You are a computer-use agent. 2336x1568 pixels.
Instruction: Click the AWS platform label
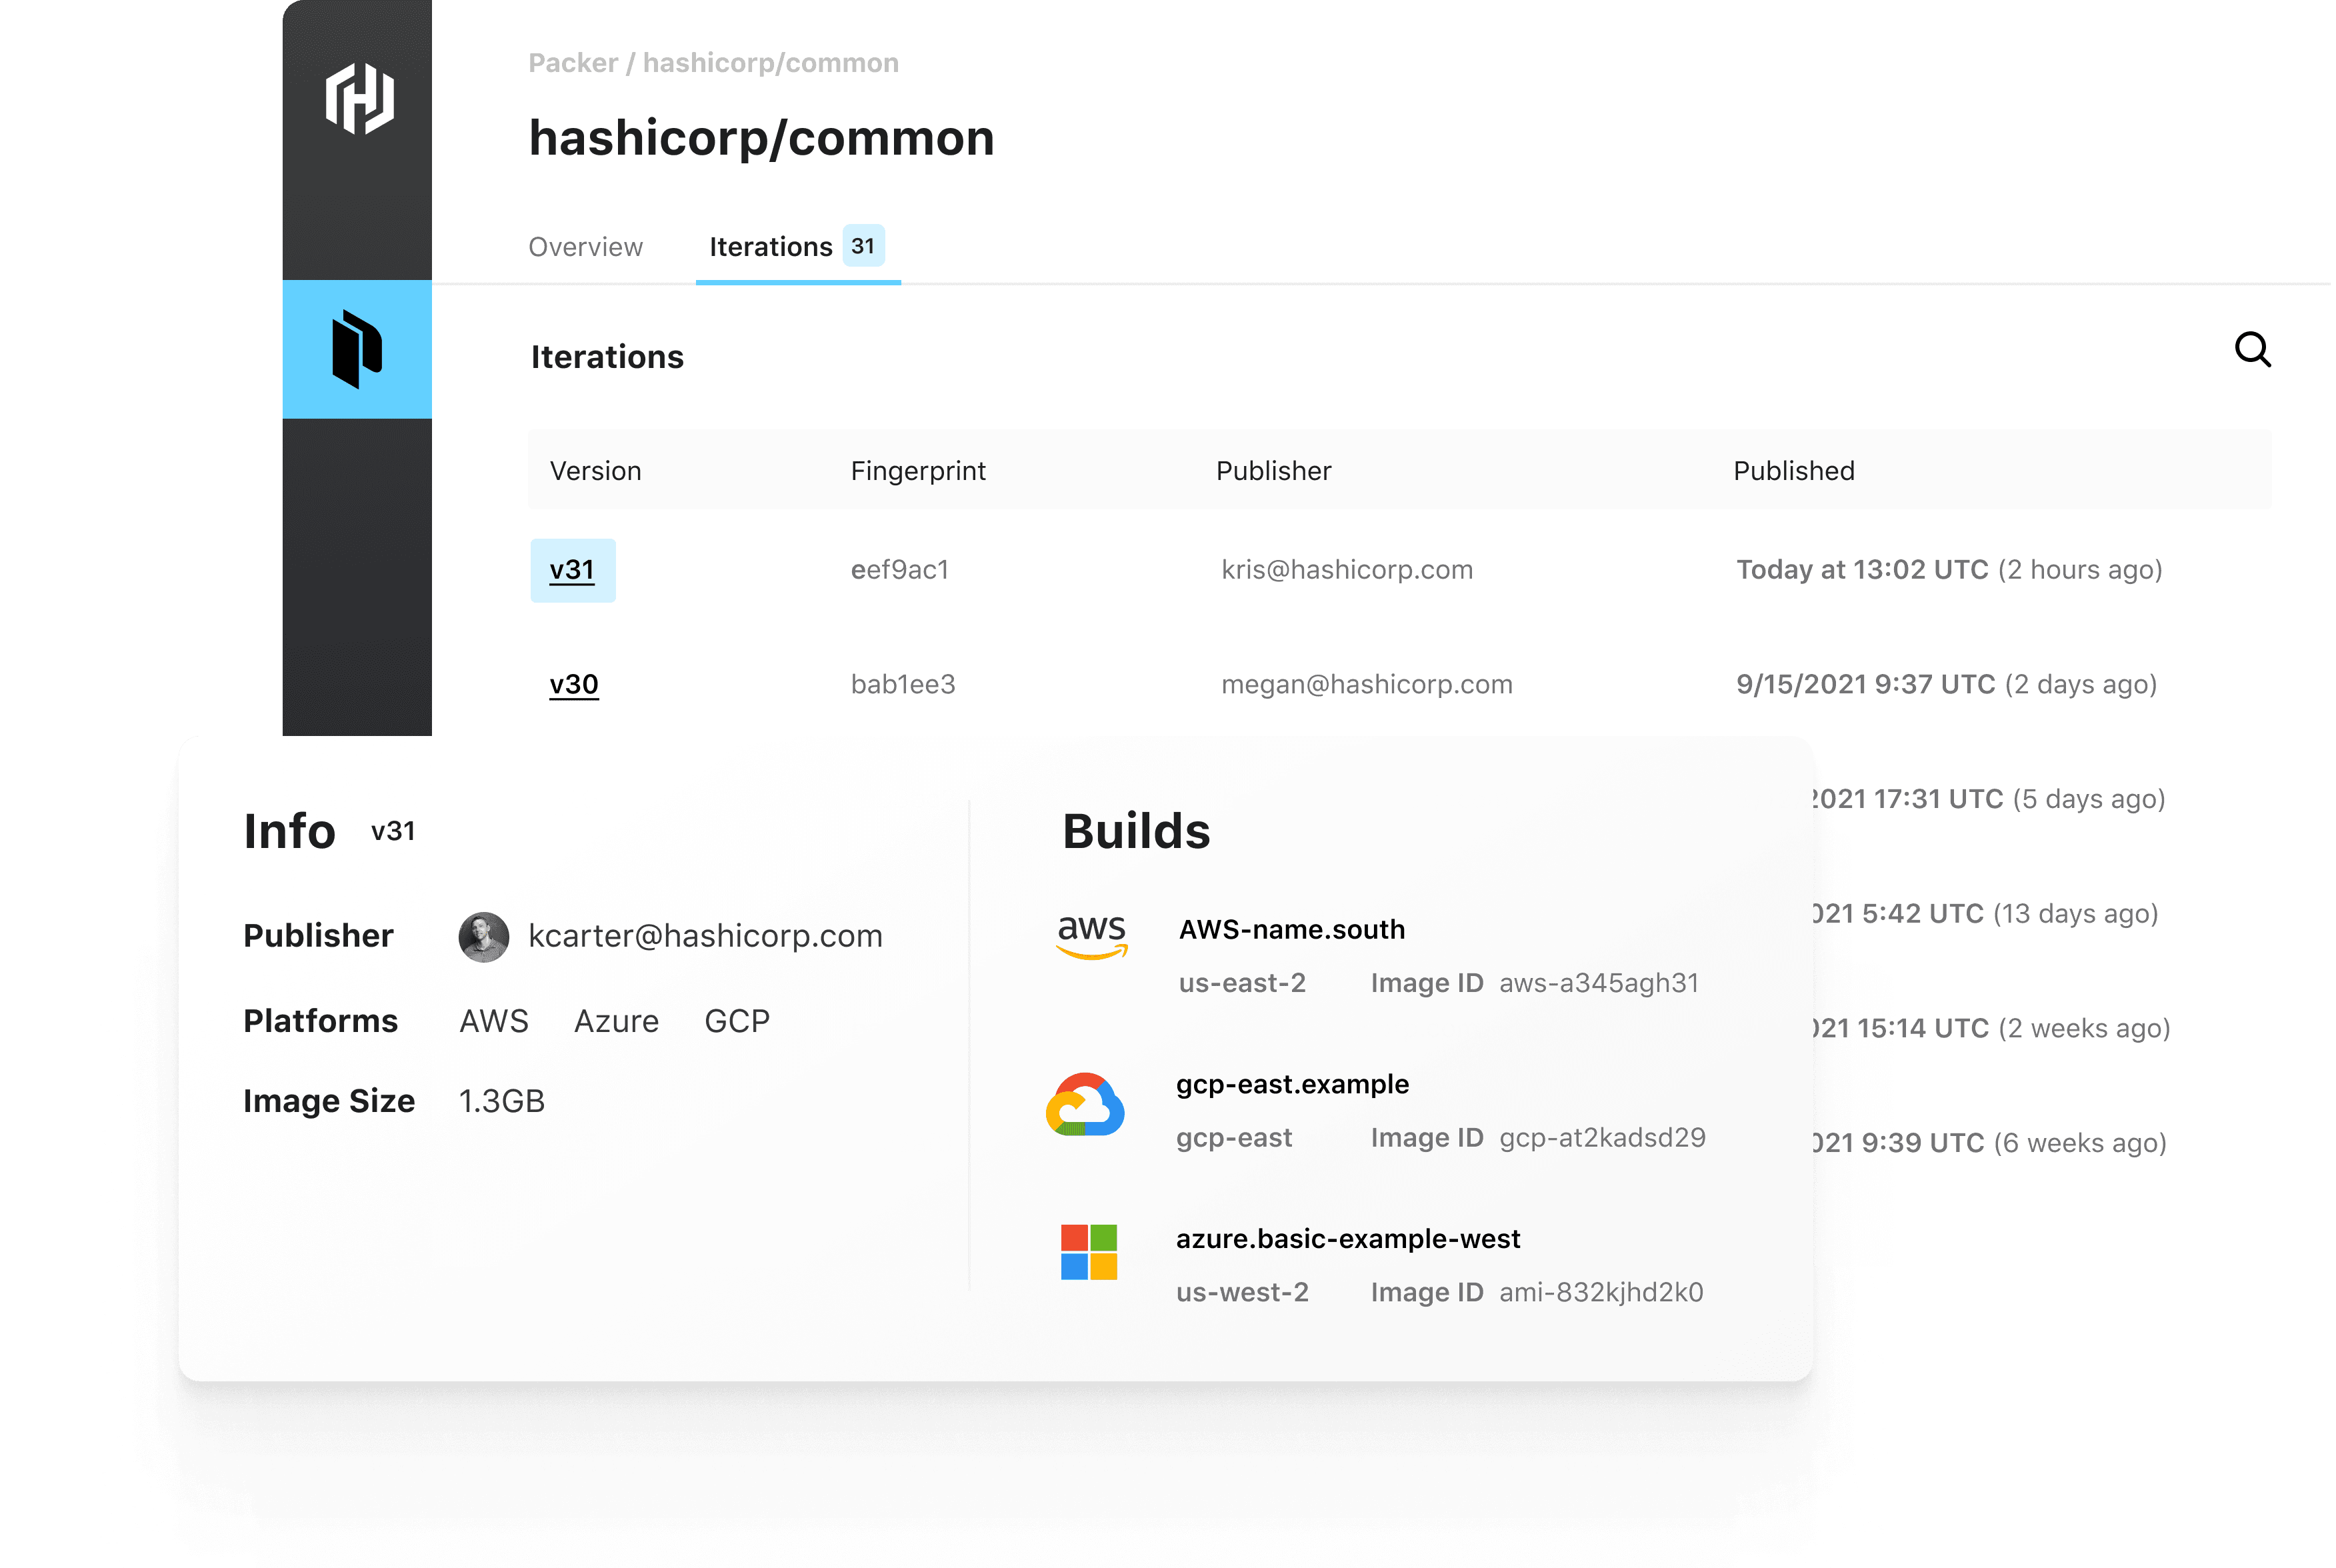(x=494, y=1022)
